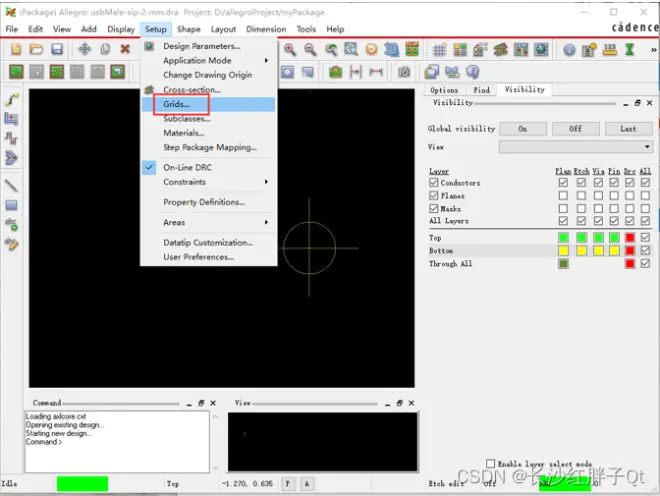The width and height of the screenshot is (660, 496).
Task: Select the Add Connect route tool
Action: pos(11,99)
